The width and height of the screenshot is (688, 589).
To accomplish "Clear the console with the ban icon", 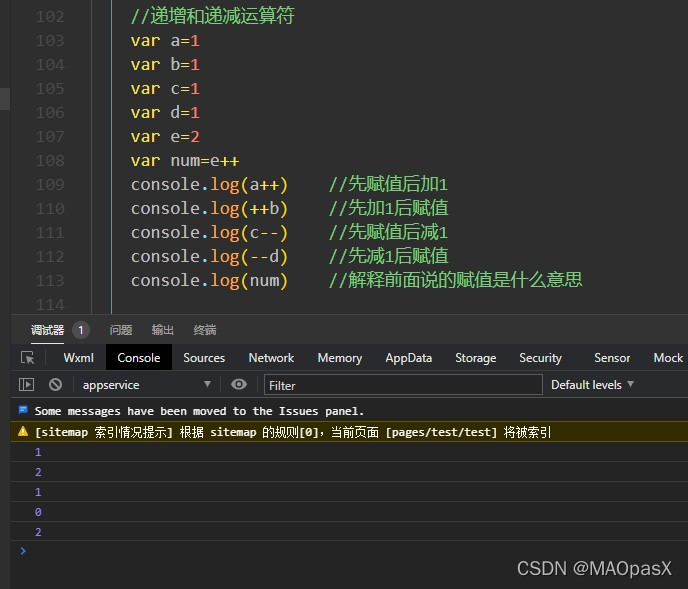I will tap(55, 385).
